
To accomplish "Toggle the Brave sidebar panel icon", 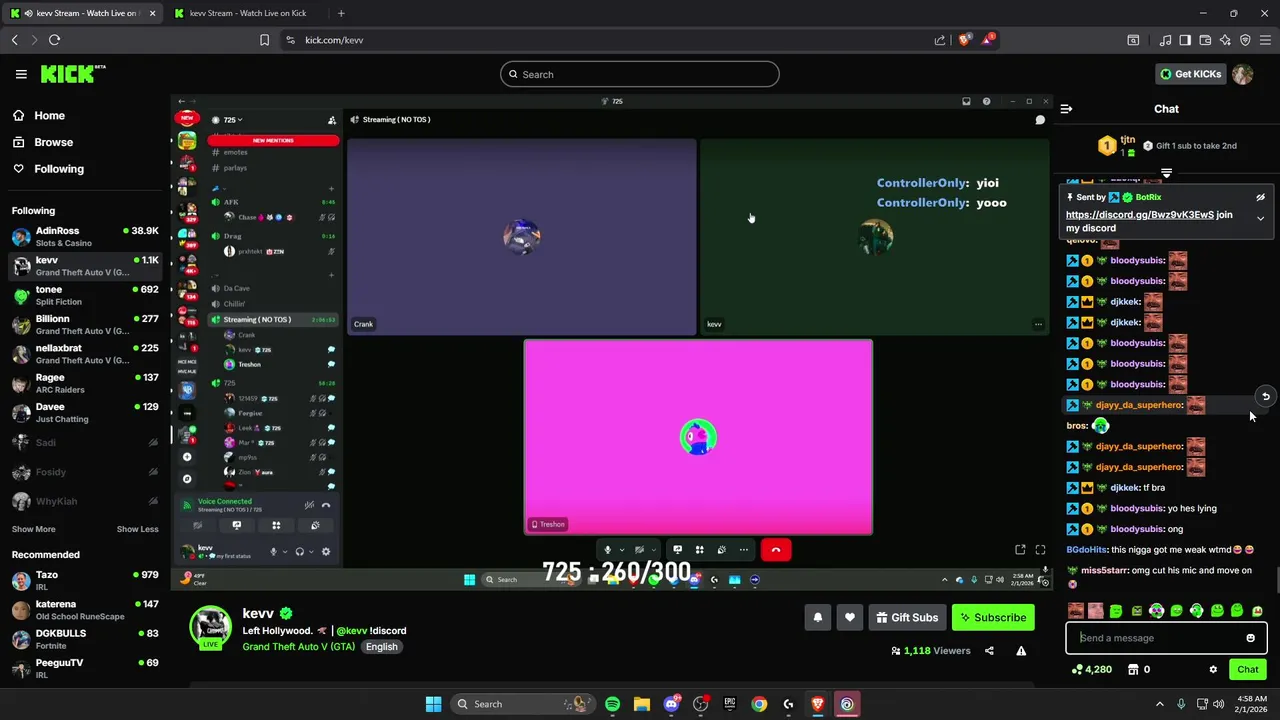I will [x=1185, y=40].
